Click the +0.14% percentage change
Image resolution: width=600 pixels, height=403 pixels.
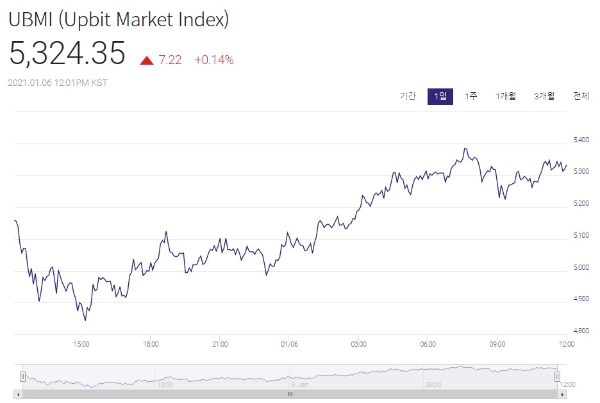click(214, 60)
